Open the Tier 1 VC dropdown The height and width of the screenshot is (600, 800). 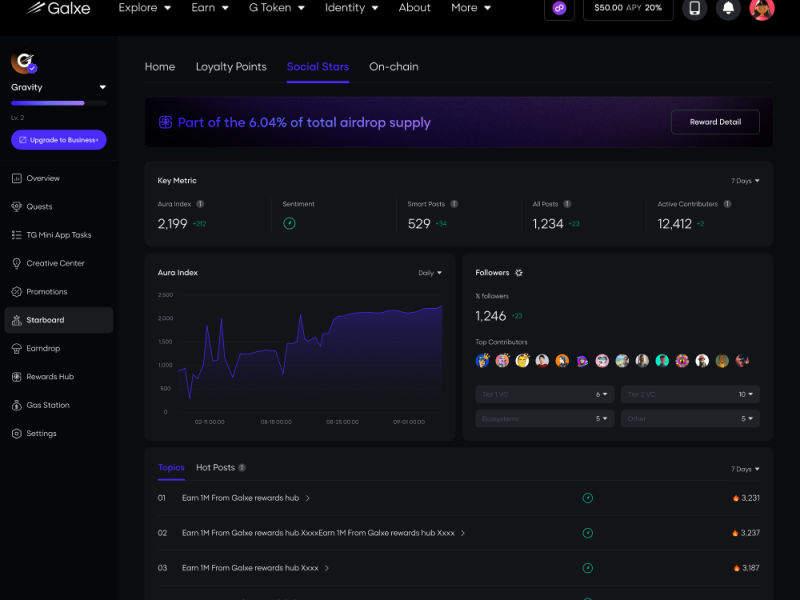(544, 394)
